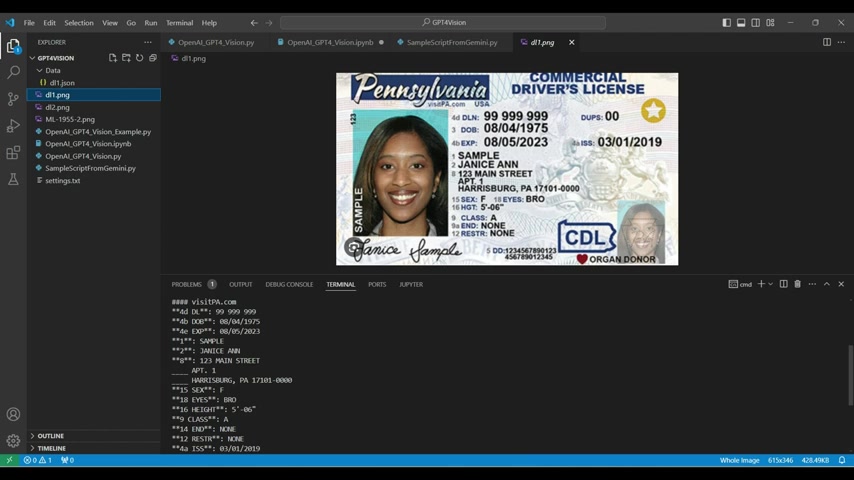Toggle the secondary side bar layout button
This screenshot has width=854, height=480.
(755, 23)
